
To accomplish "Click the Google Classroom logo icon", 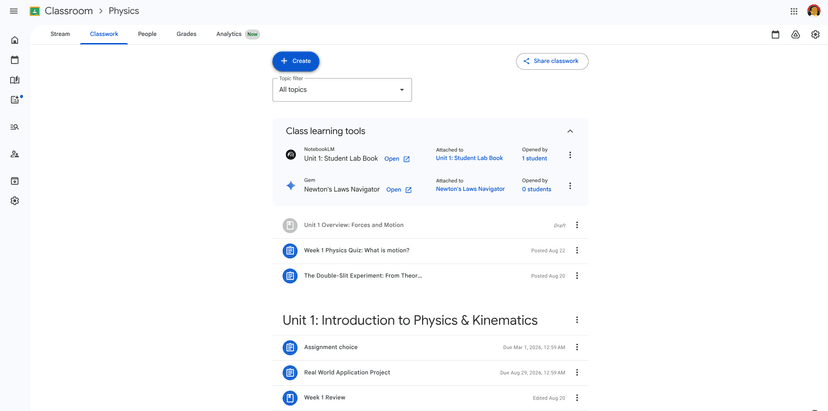I will 35,11.
